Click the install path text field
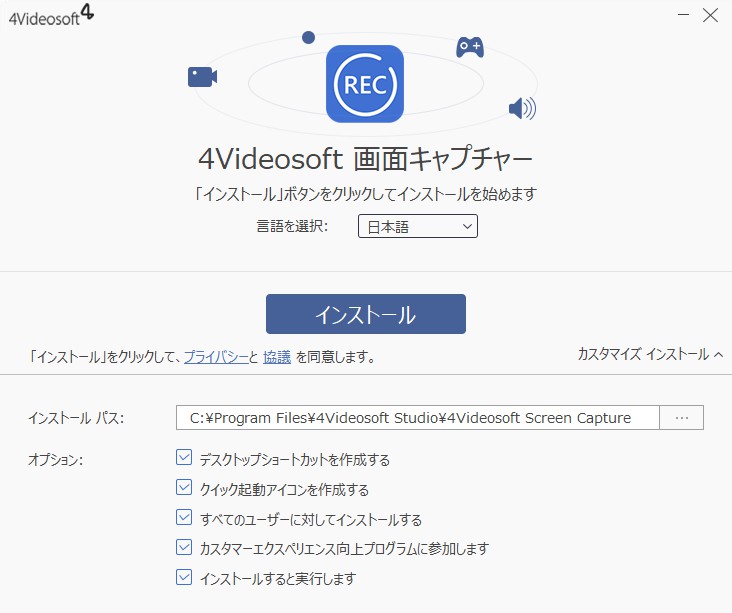 [x=418, y=417]
